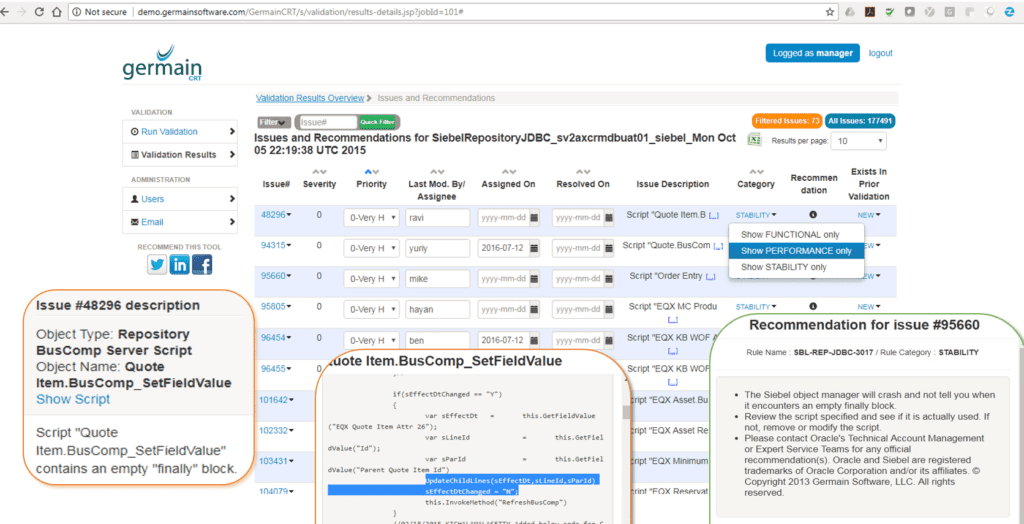Open Assigned On calendar for ben row
This screenshot has width=1024, height=524.
pos(534,340)
